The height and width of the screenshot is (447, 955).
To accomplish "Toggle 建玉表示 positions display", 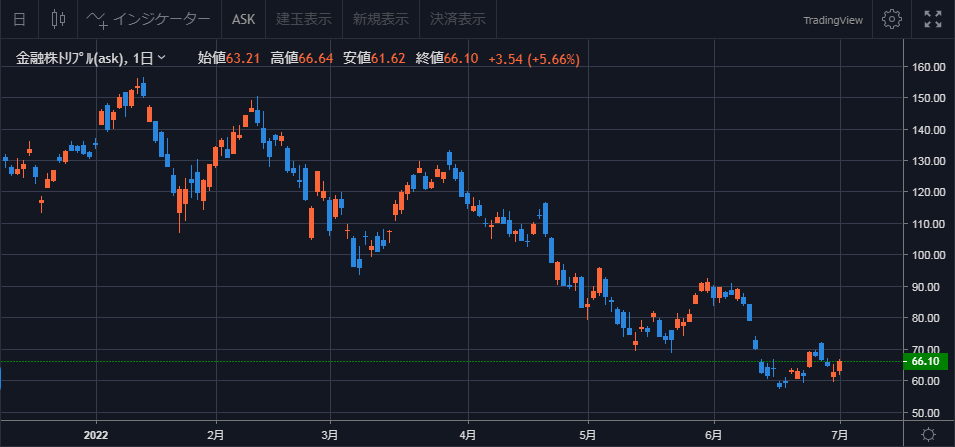I will [304, 19].
